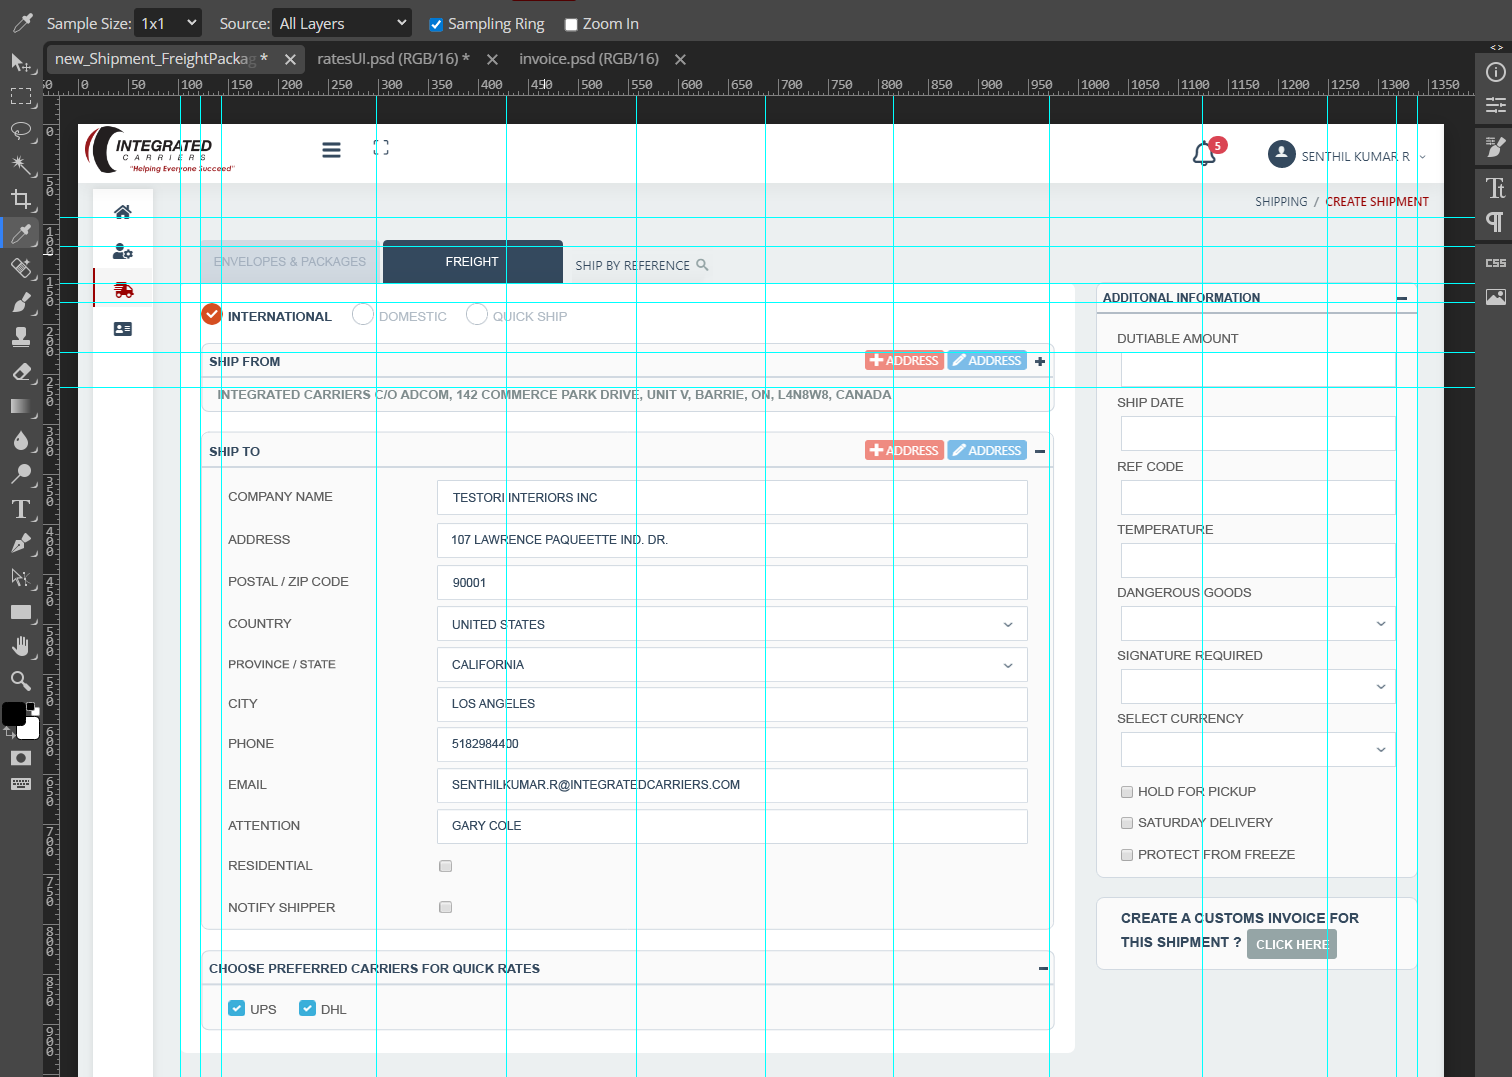Enable the Zoom In checkbox
This screenshot has height=1077, width=1512.
571,24
